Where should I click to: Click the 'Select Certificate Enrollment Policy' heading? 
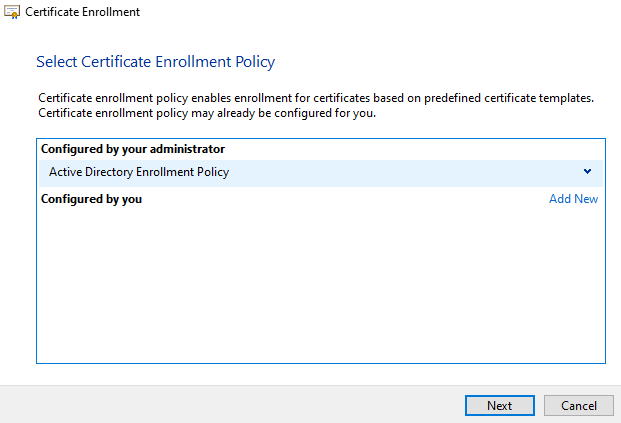[155, 62]
